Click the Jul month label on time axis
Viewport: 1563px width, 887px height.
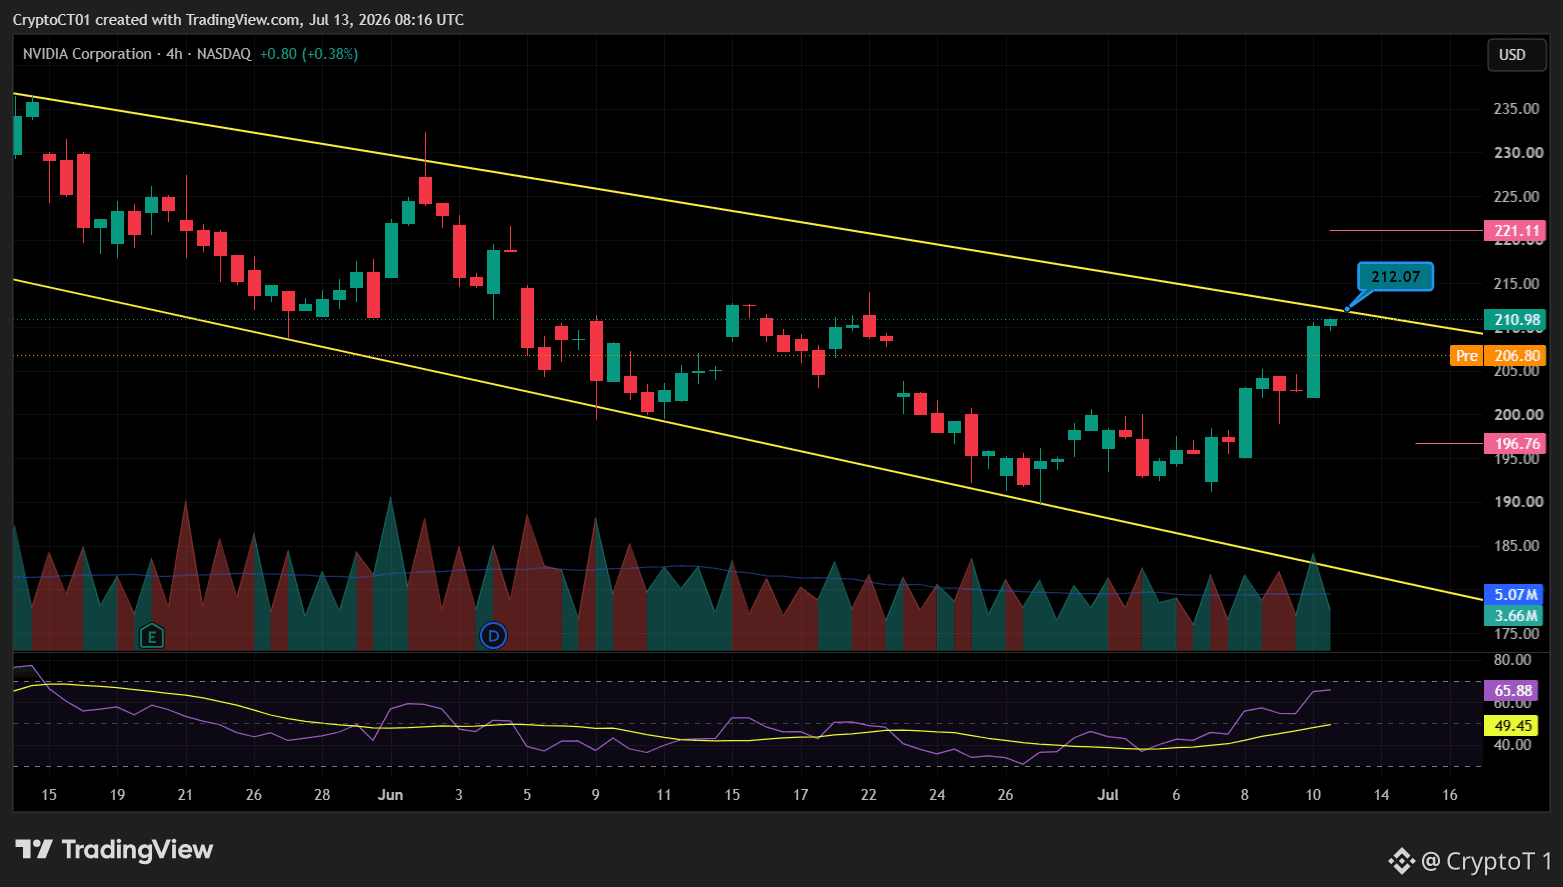(1108, 795)
